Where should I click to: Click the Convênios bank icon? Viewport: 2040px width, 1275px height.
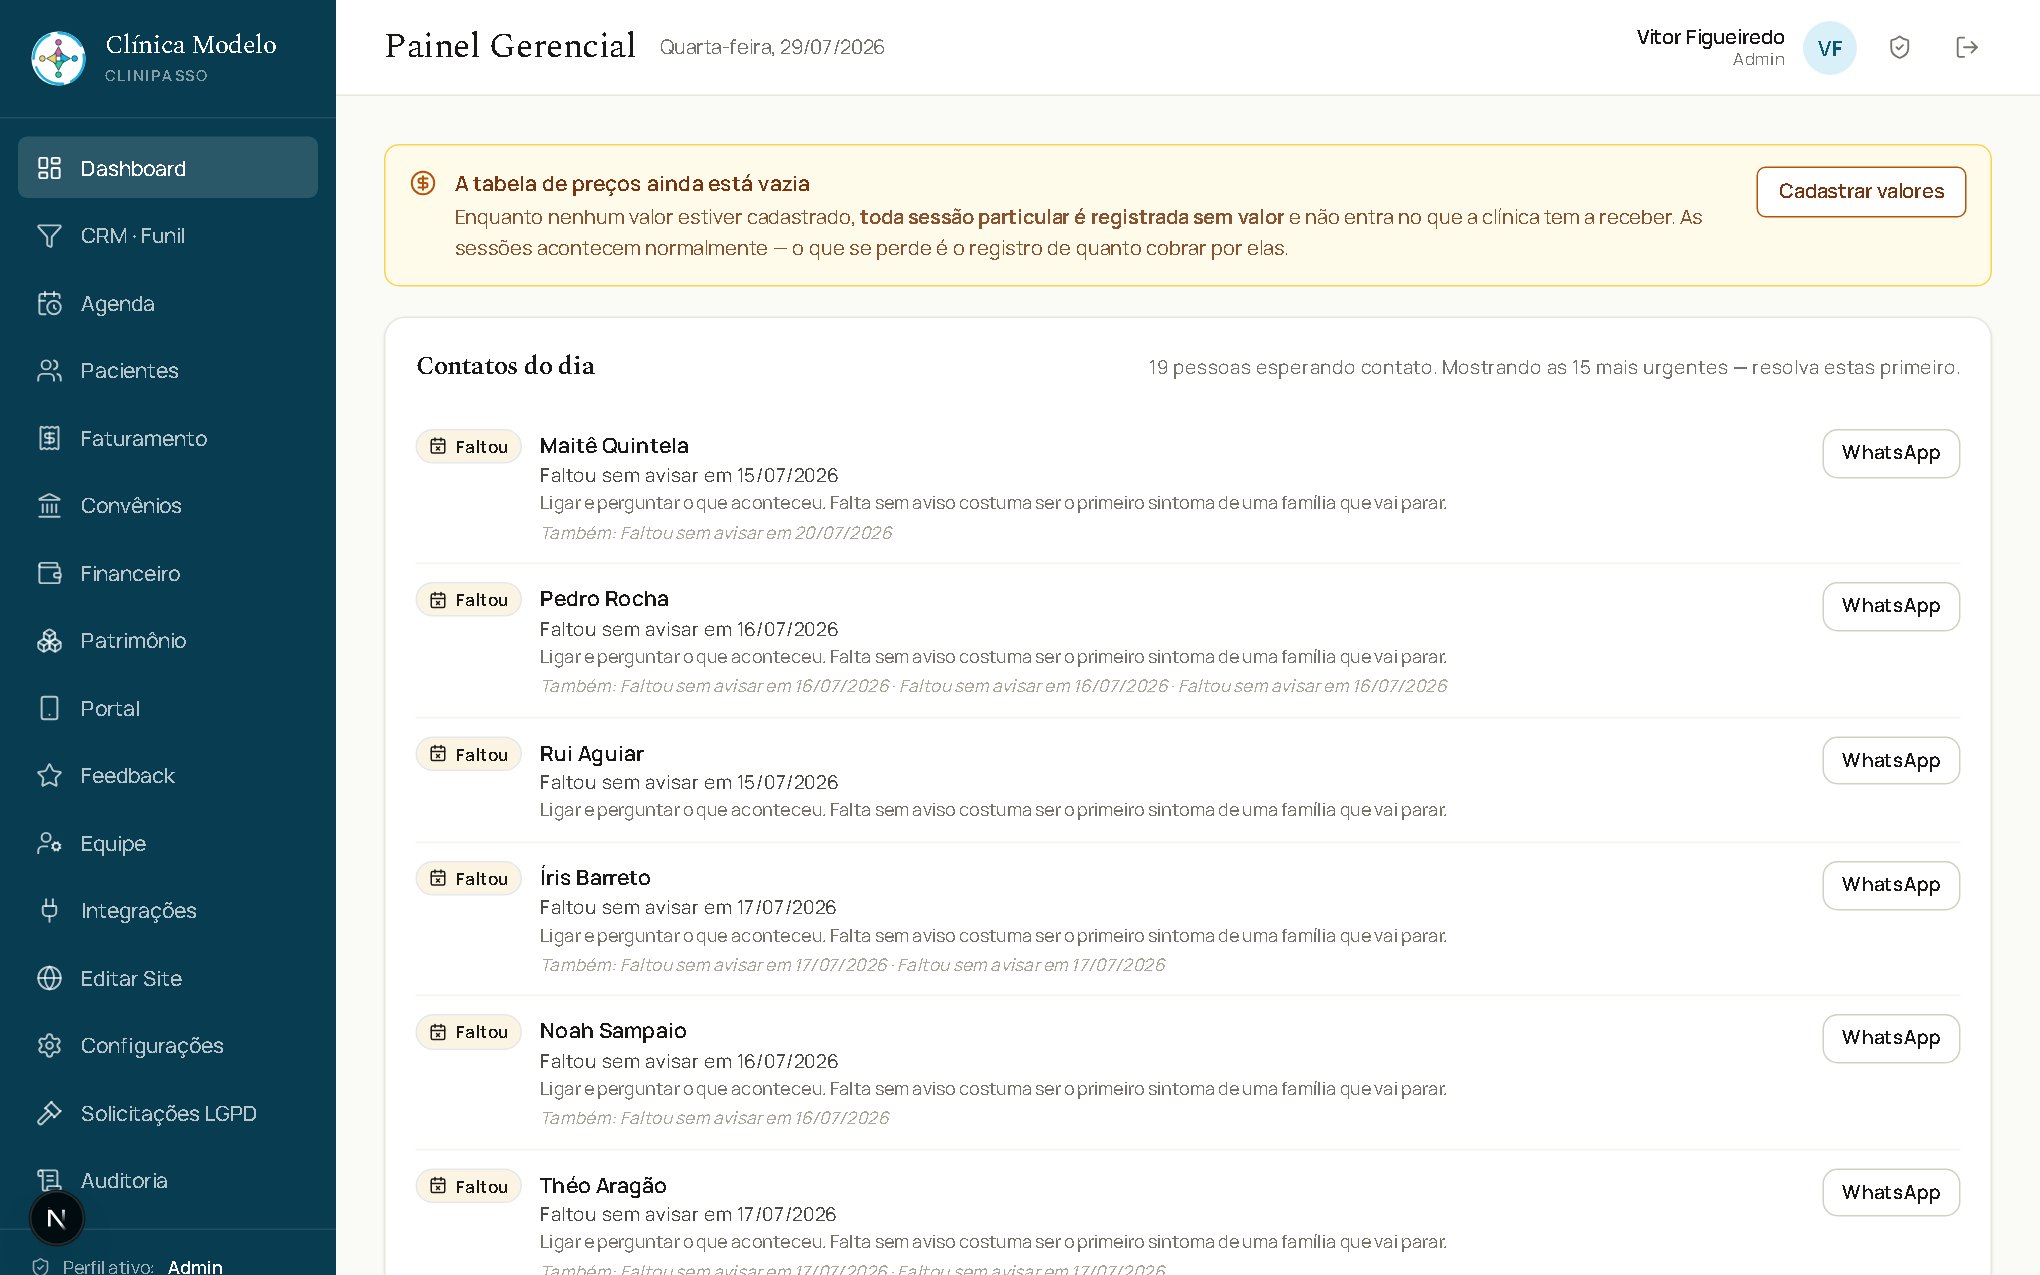[x=49, y=506]
